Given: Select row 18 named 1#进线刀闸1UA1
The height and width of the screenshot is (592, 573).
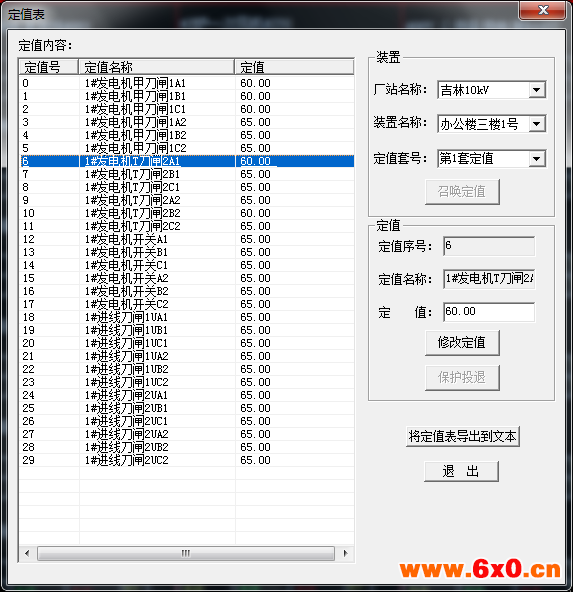Looking at the screenshot, I should [187, 317].
